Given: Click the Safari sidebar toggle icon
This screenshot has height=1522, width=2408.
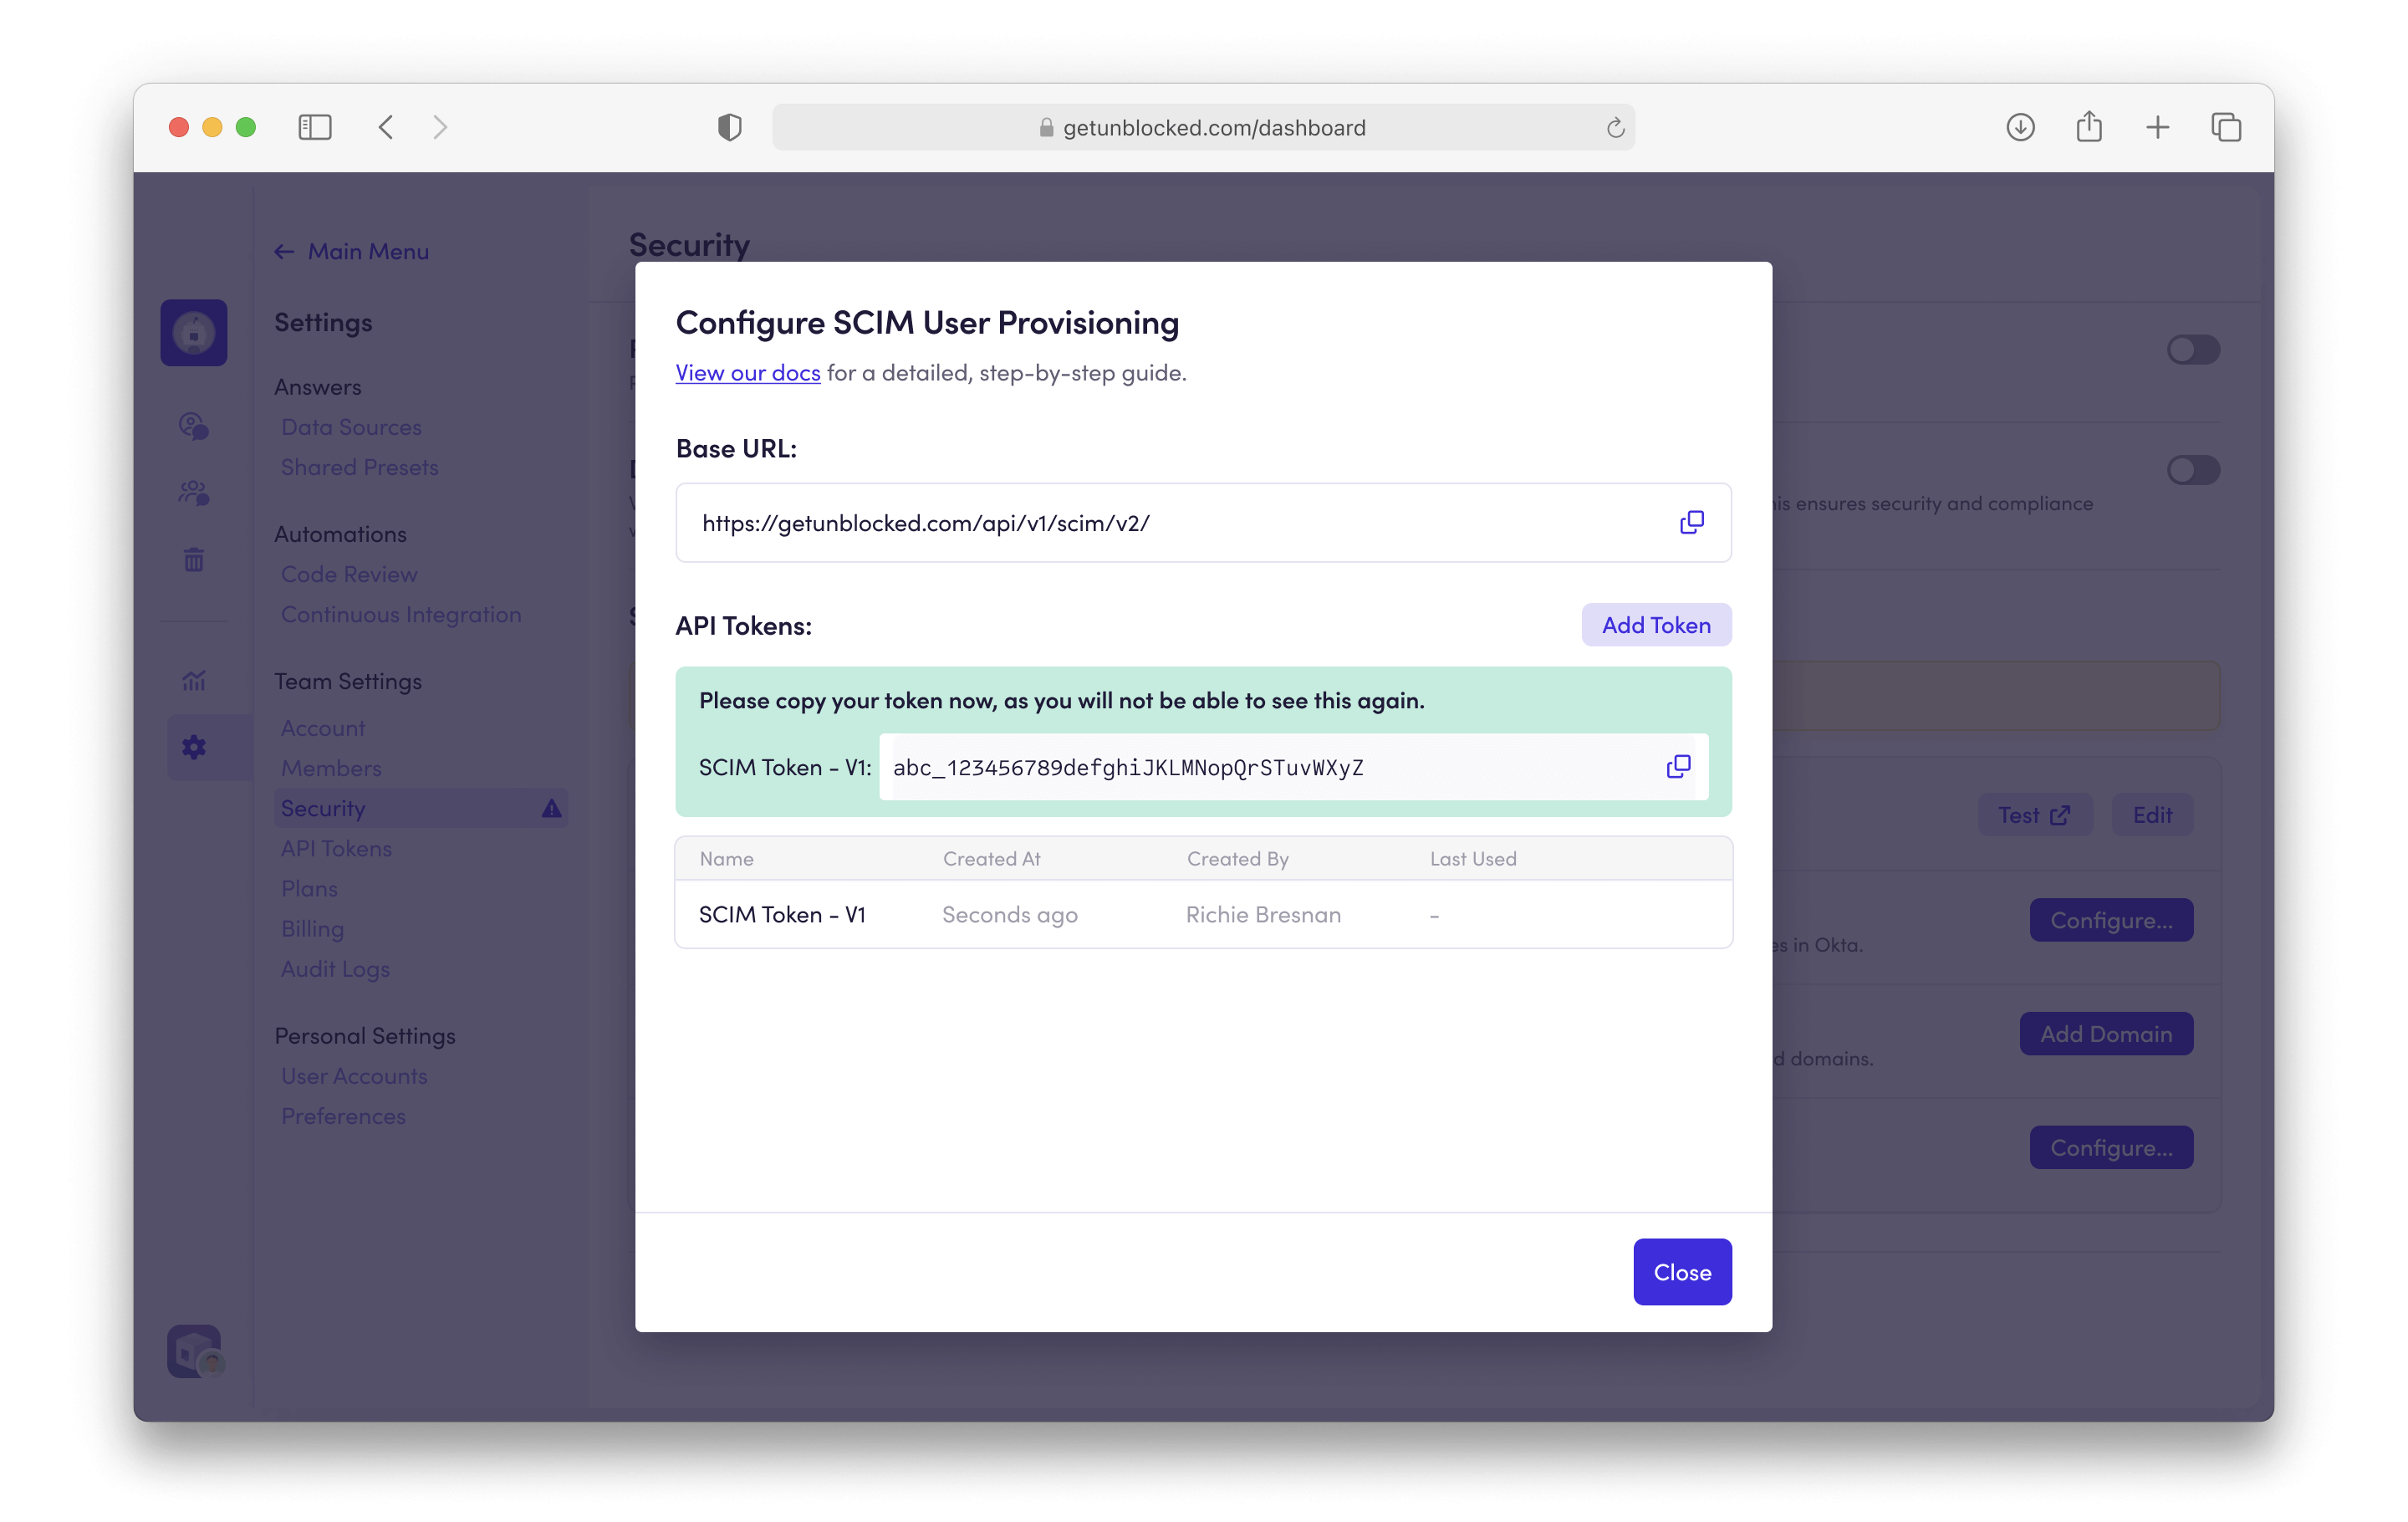Looking at the screenshot, I should click(x=315, y=127).
